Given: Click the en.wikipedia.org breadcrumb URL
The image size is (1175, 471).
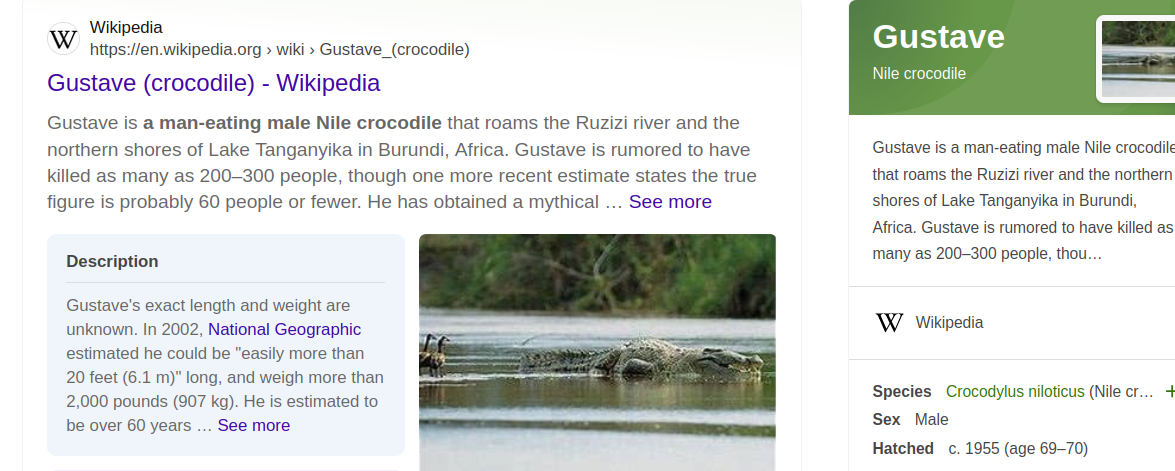Looking at the screenshot, I should (279, 49).
